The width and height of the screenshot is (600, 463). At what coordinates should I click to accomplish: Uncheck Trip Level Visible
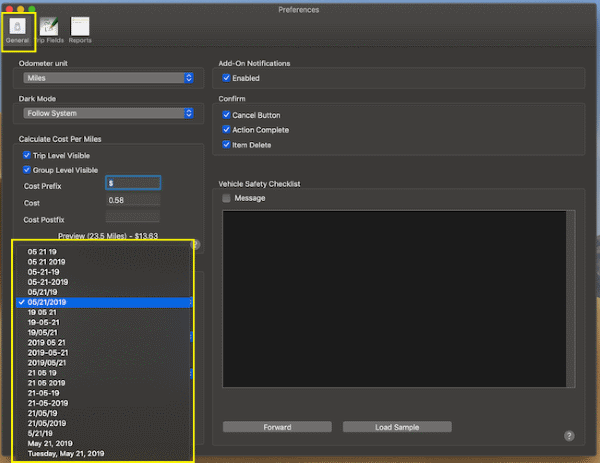pos(27,156)
